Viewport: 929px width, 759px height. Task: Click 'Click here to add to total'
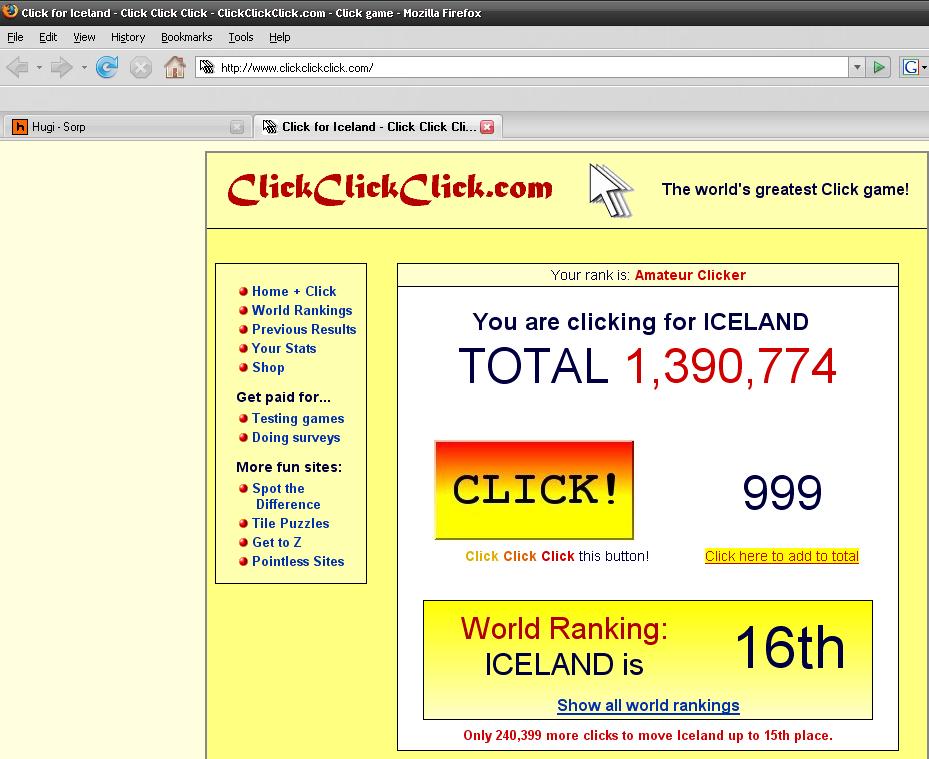coord(781,556)
